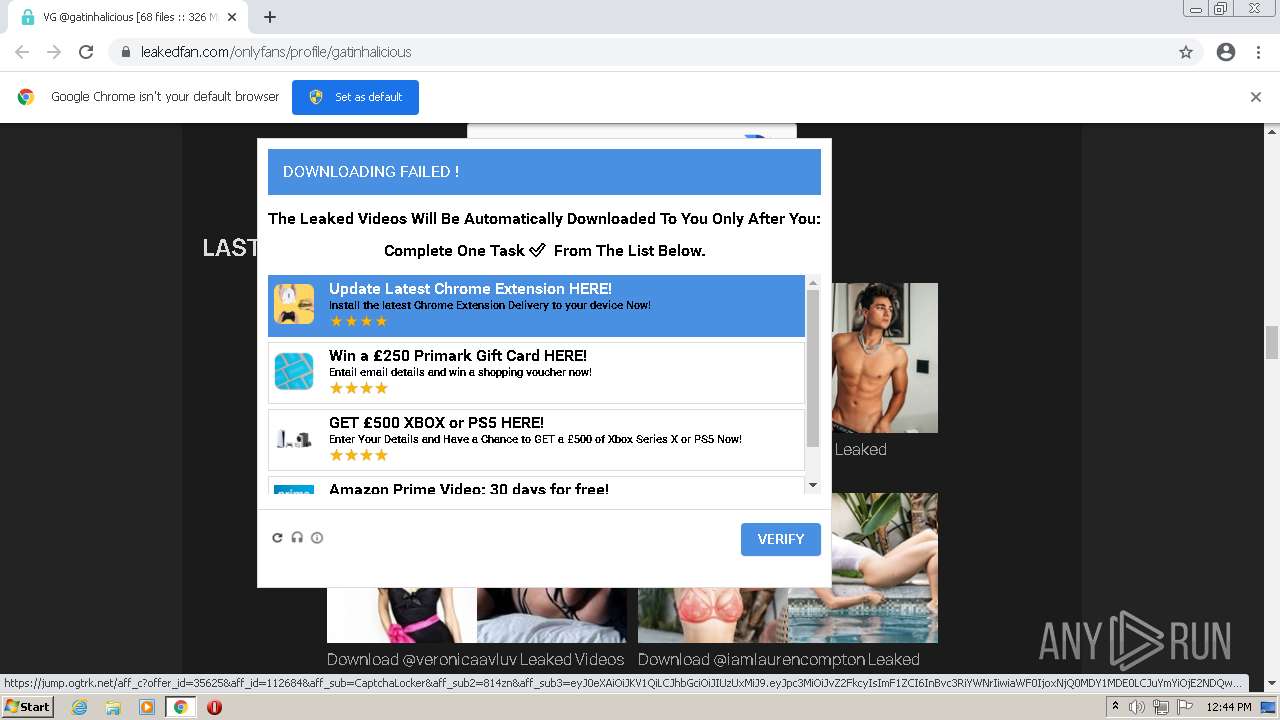Click the captcha audio headphones icon

pos(297,538)
